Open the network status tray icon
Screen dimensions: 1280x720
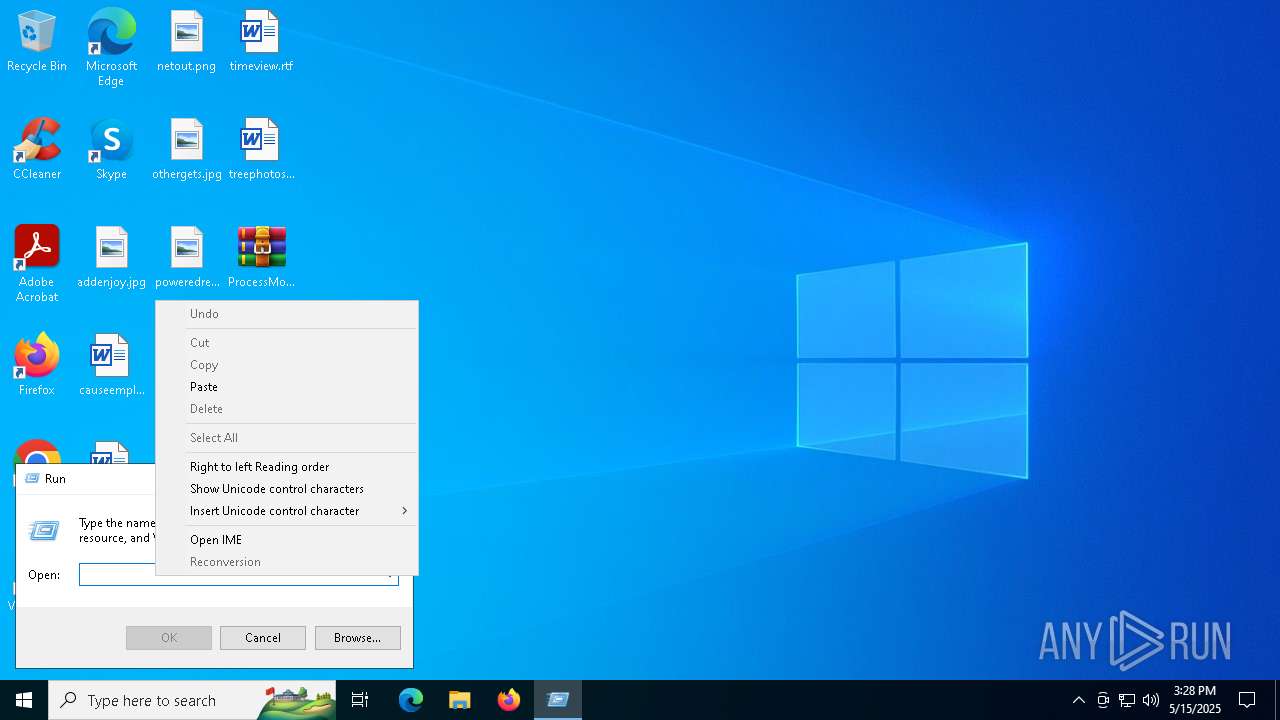point(1127,700)
